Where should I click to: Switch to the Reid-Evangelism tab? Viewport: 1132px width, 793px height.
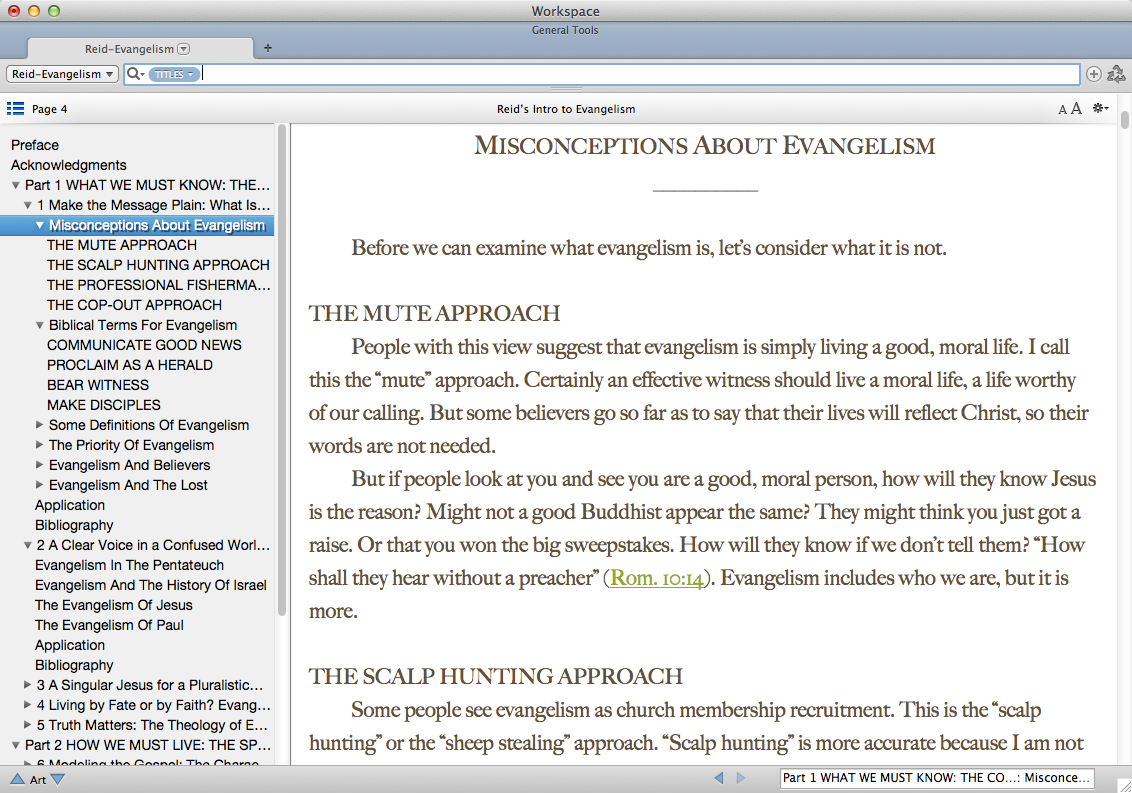click(130, 48)
